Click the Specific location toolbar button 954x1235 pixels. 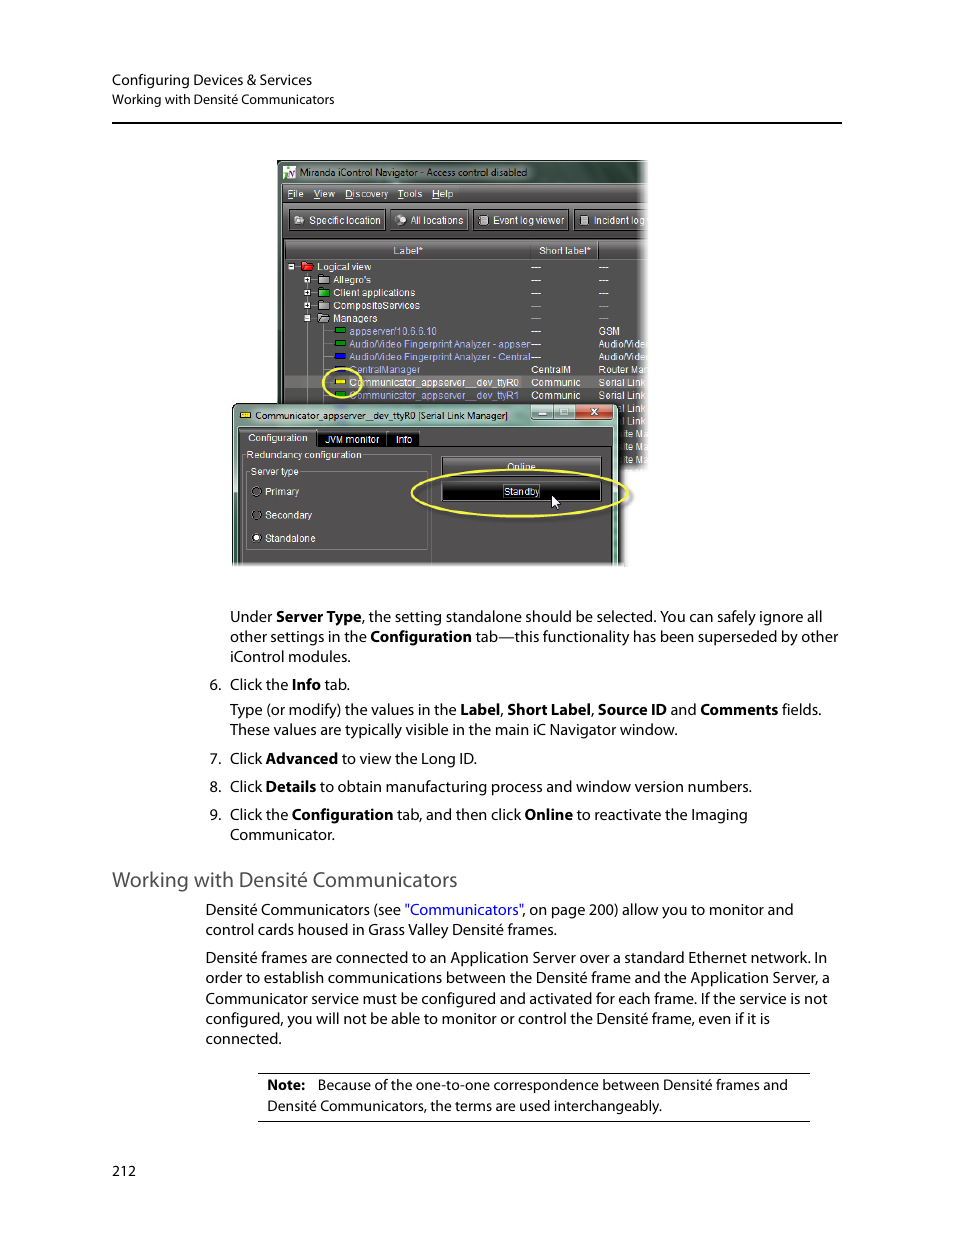click(x=337, y=220)
